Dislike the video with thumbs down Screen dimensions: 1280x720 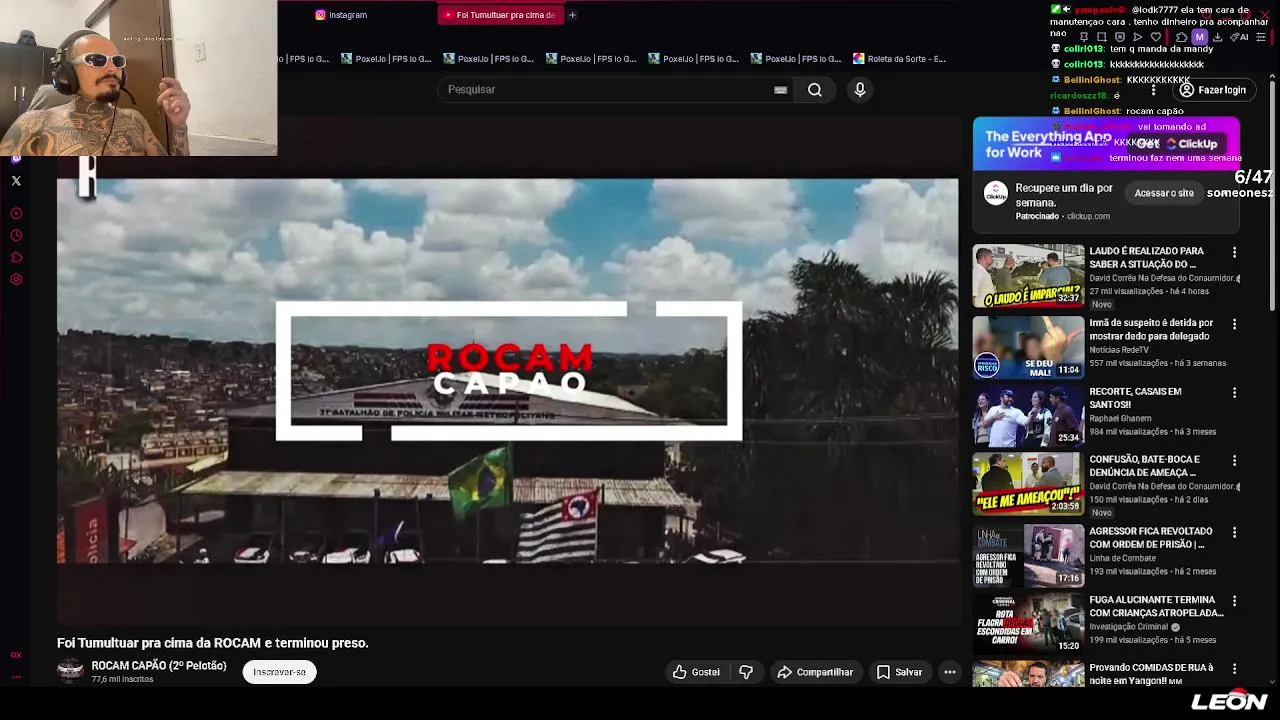click(746, 672)
